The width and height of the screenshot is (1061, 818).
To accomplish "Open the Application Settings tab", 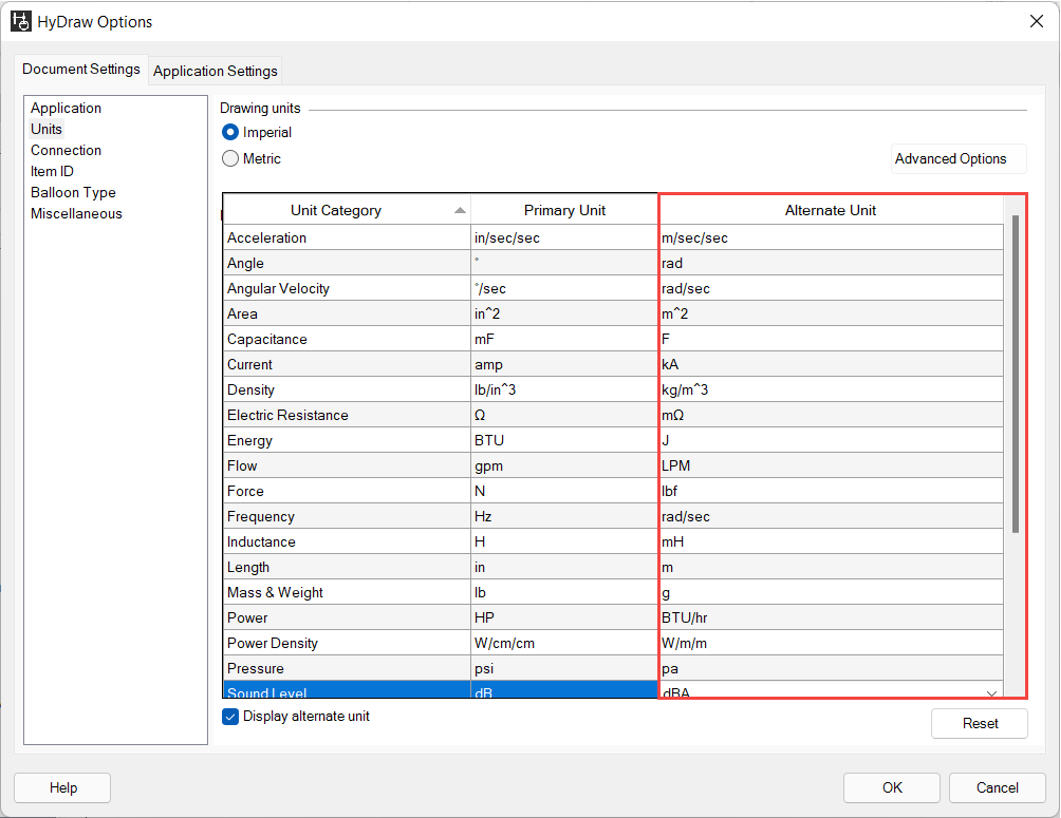I will (215, 70).
